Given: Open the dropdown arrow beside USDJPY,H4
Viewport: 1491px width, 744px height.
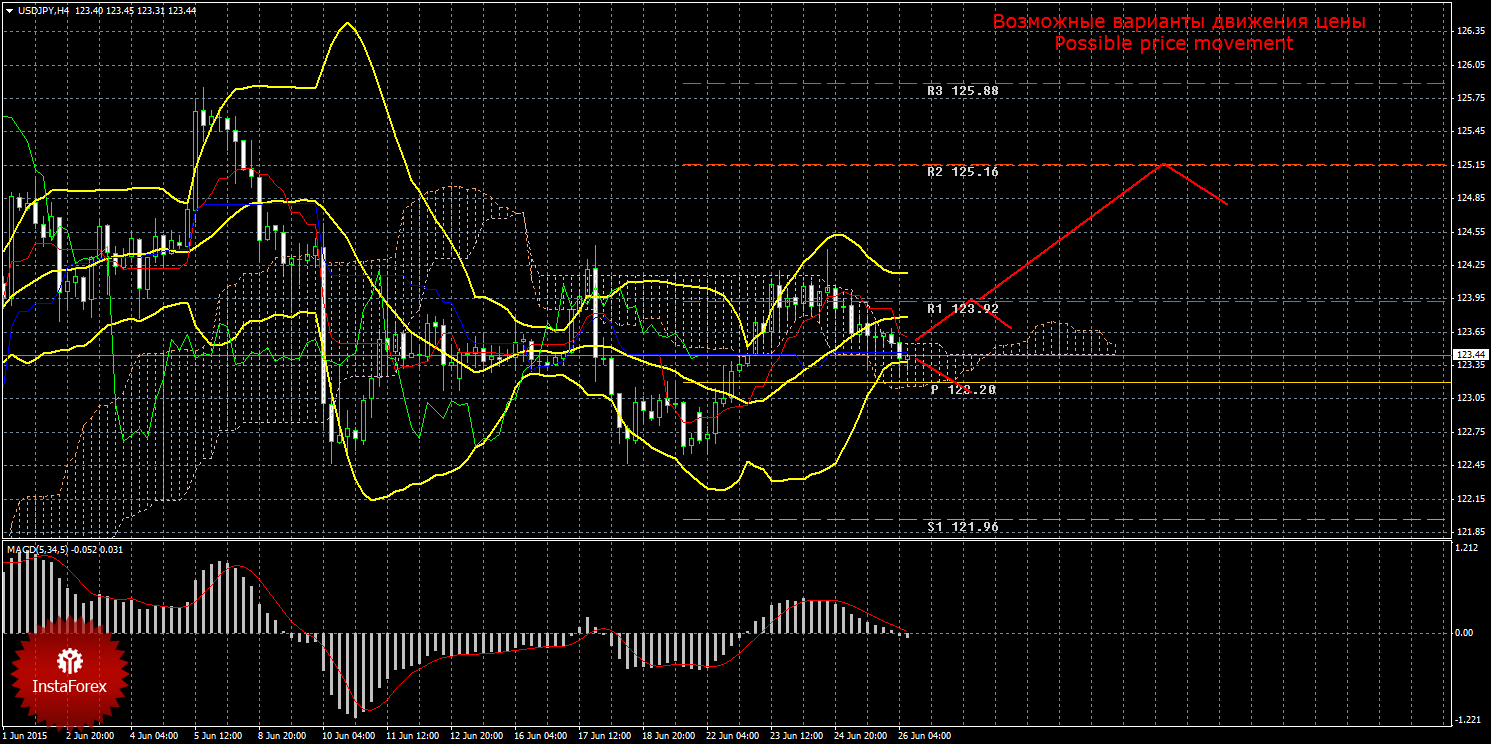Looking at the screenshot, I should [x=8, y=10].
